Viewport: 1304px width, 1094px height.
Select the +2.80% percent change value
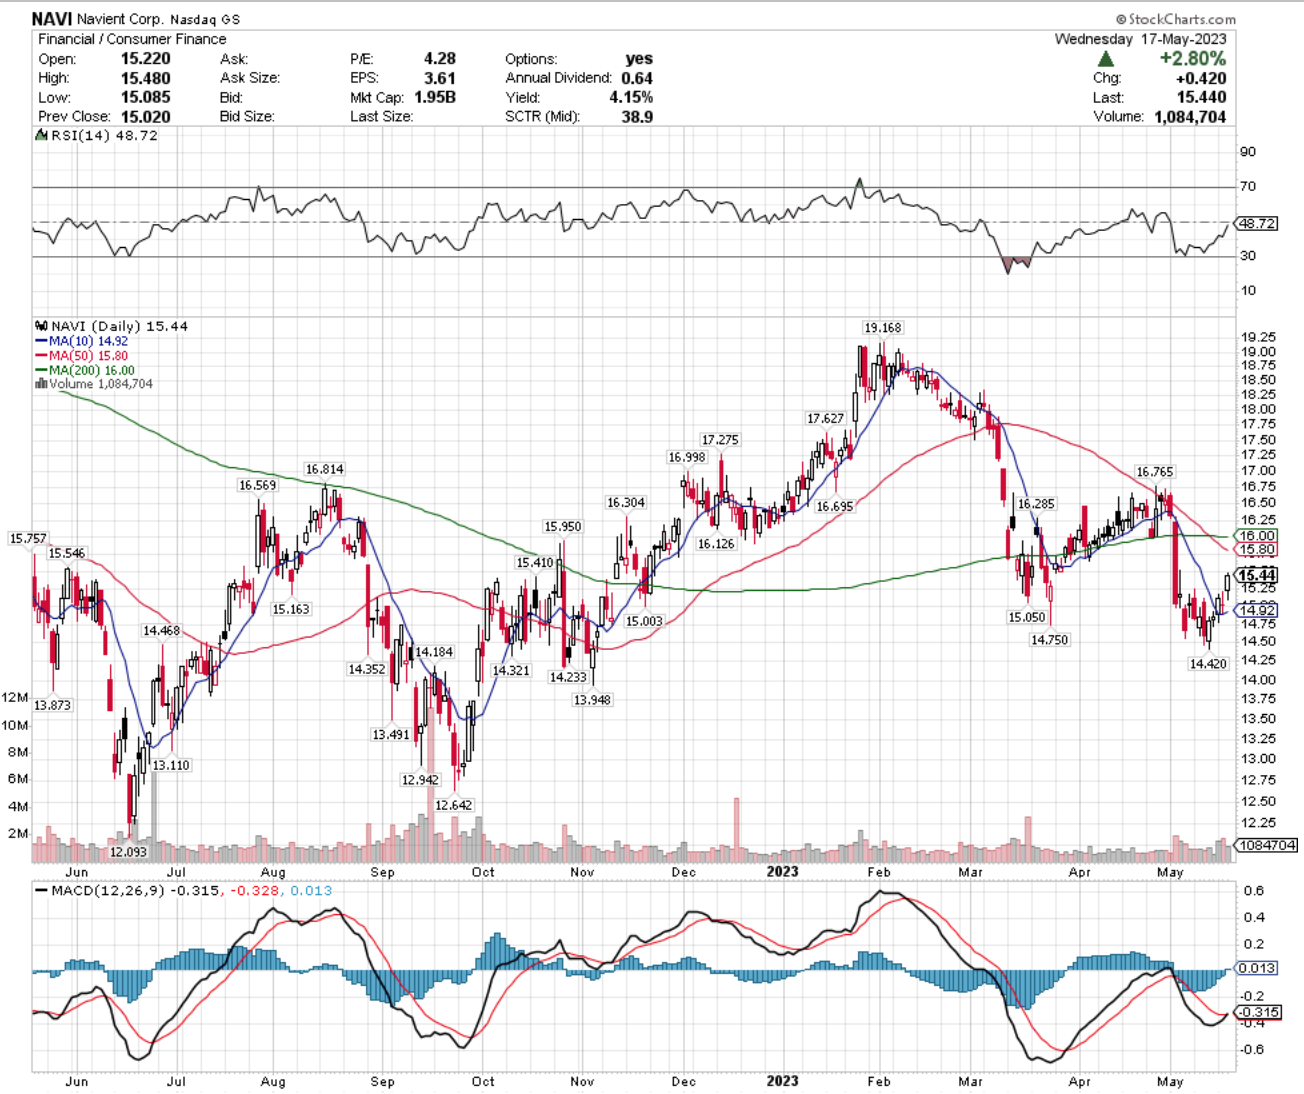1193,58
